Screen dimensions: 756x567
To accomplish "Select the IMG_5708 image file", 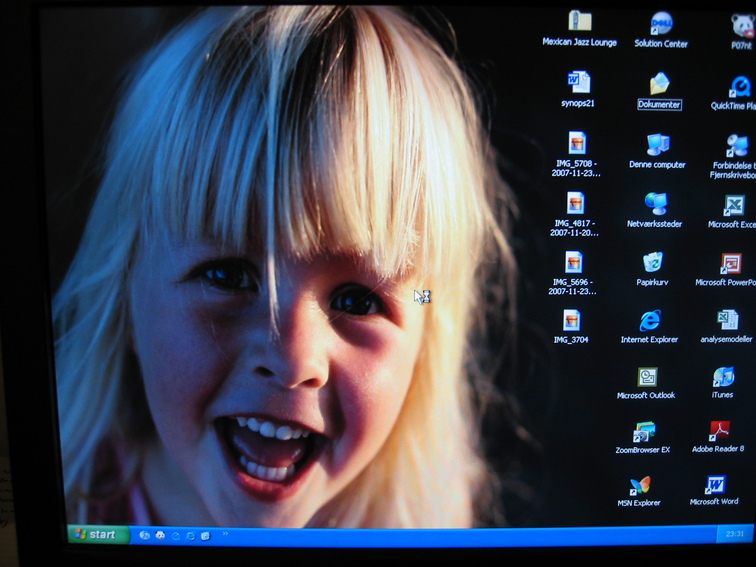I will 576,143.
